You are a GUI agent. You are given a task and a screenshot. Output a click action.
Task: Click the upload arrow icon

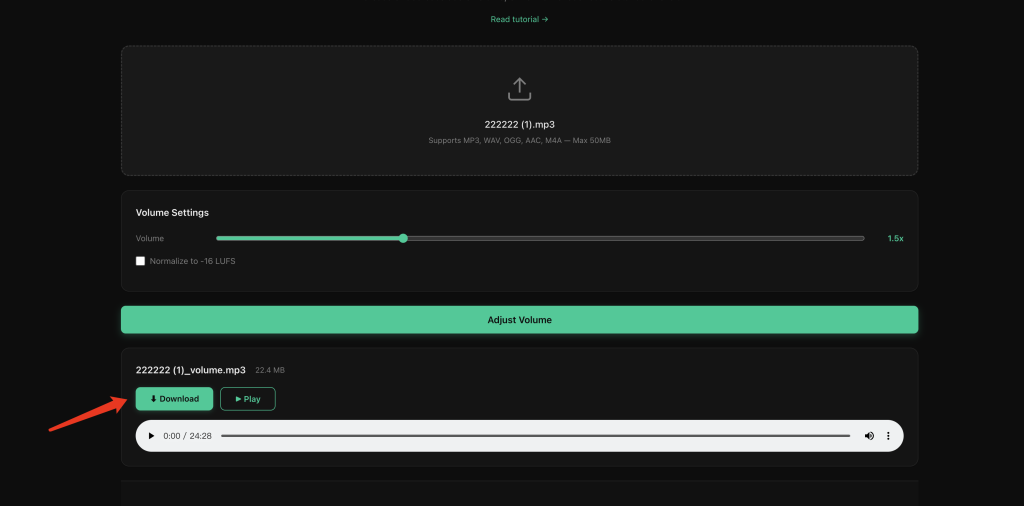click(519, 89)
